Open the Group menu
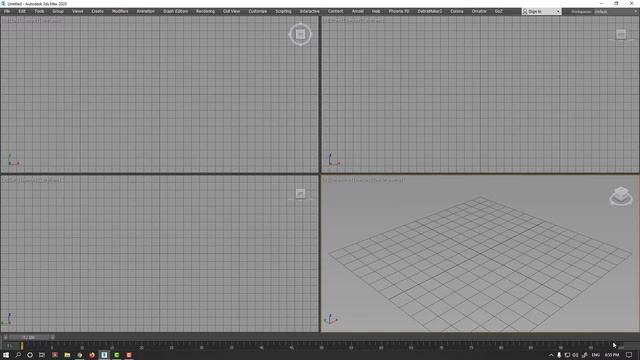Screen dimensions: 640x360 coord(58,11)
